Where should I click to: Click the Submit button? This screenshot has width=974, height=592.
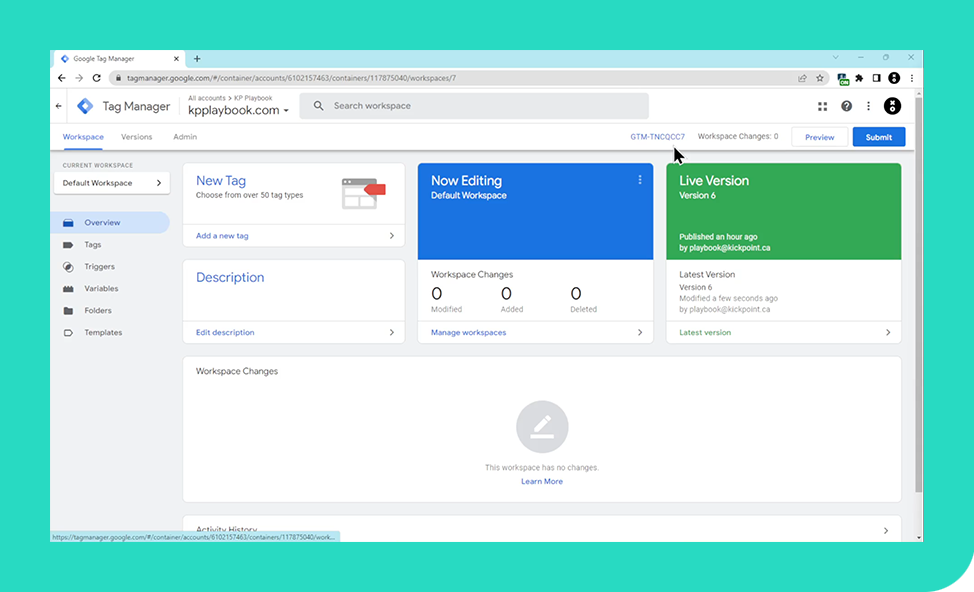(x=878, y=136)
